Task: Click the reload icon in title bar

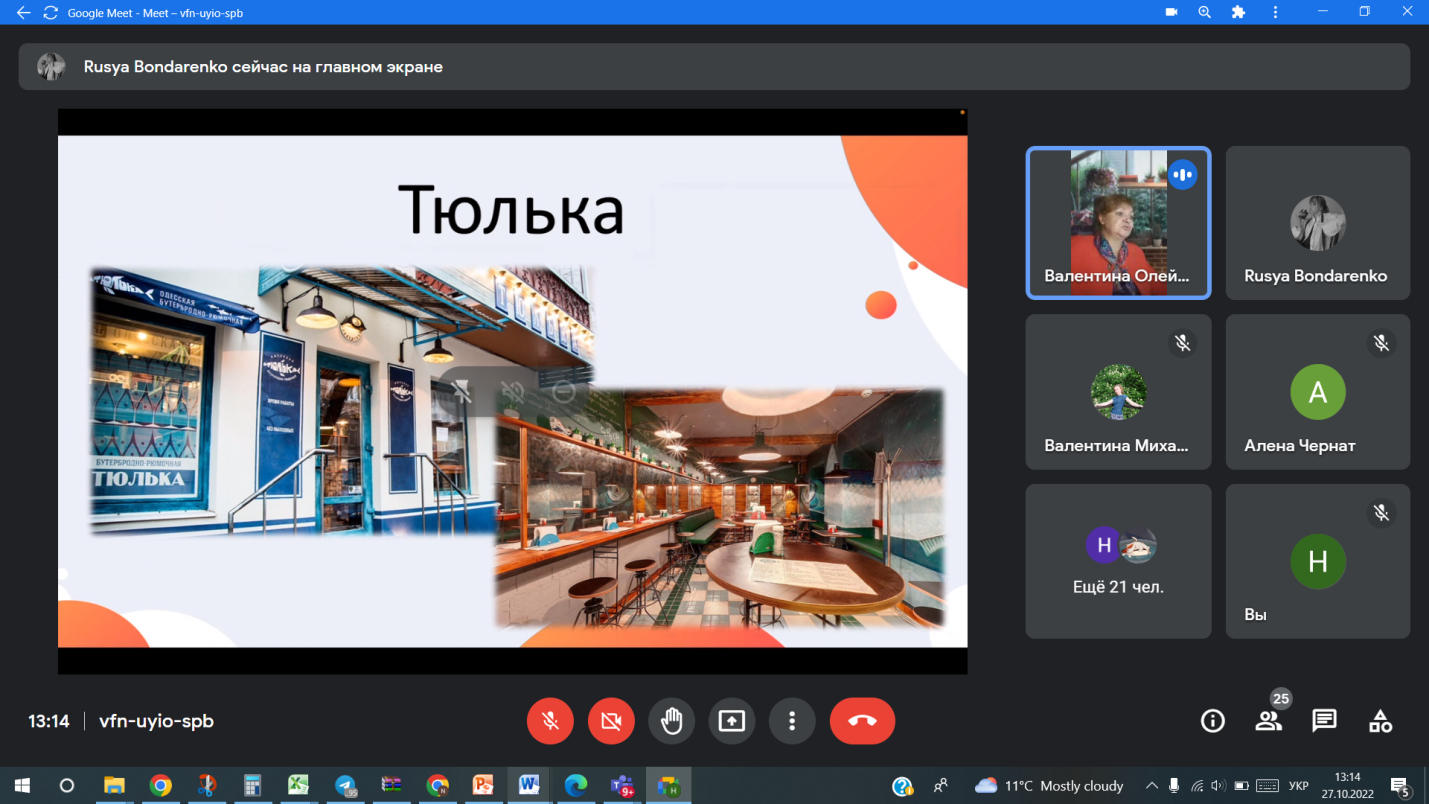Action: (x=50, y=13)
